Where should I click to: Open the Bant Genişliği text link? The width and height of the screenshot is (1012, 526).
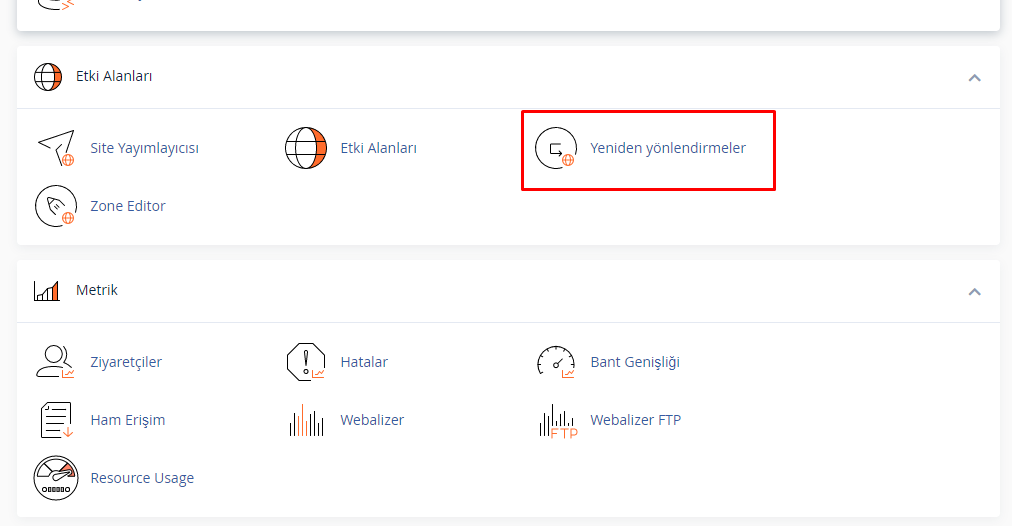635,362
